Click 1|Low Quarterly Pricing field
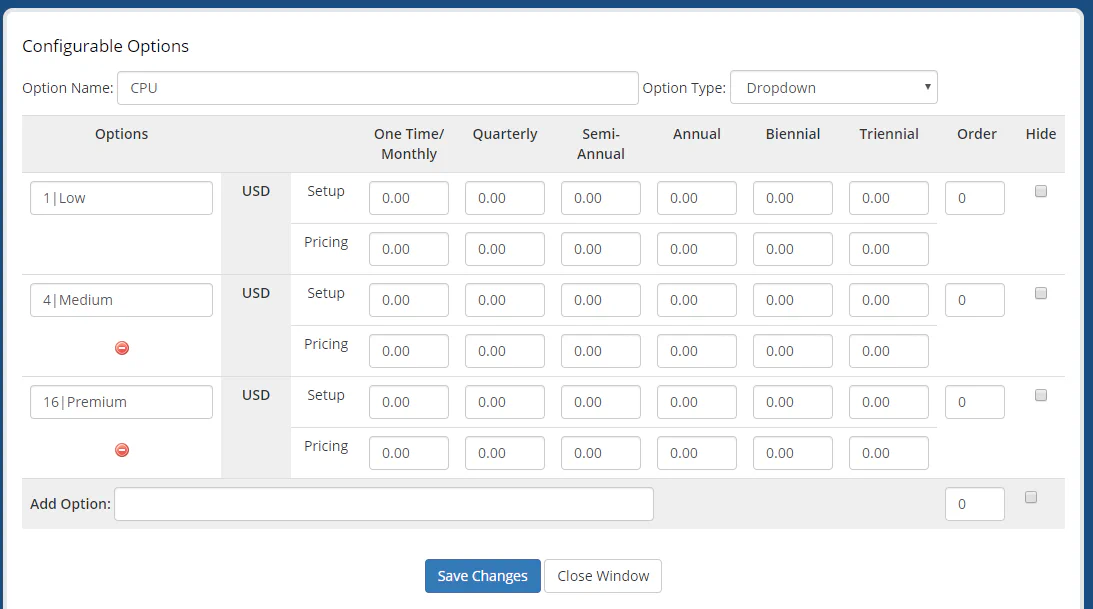Viewport: 1093px width, 609px height. [x=504, y=249]
